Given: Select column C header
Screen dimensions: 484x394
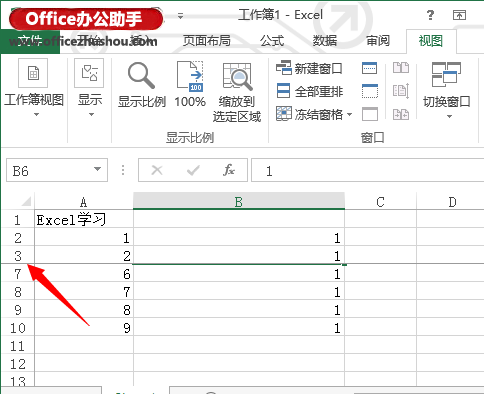Looking at the screenshot, I should [x=380, y=201].
